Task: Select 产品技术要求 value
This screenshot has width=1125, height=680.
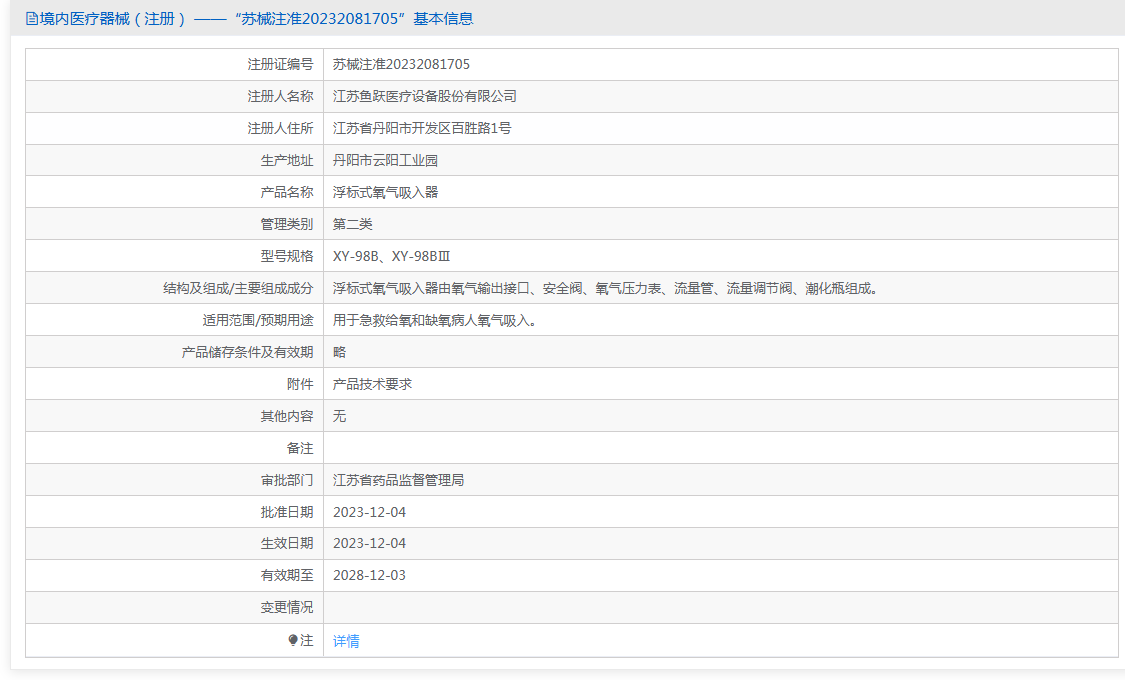Action: pyautogui.click(x=372, y=384)
